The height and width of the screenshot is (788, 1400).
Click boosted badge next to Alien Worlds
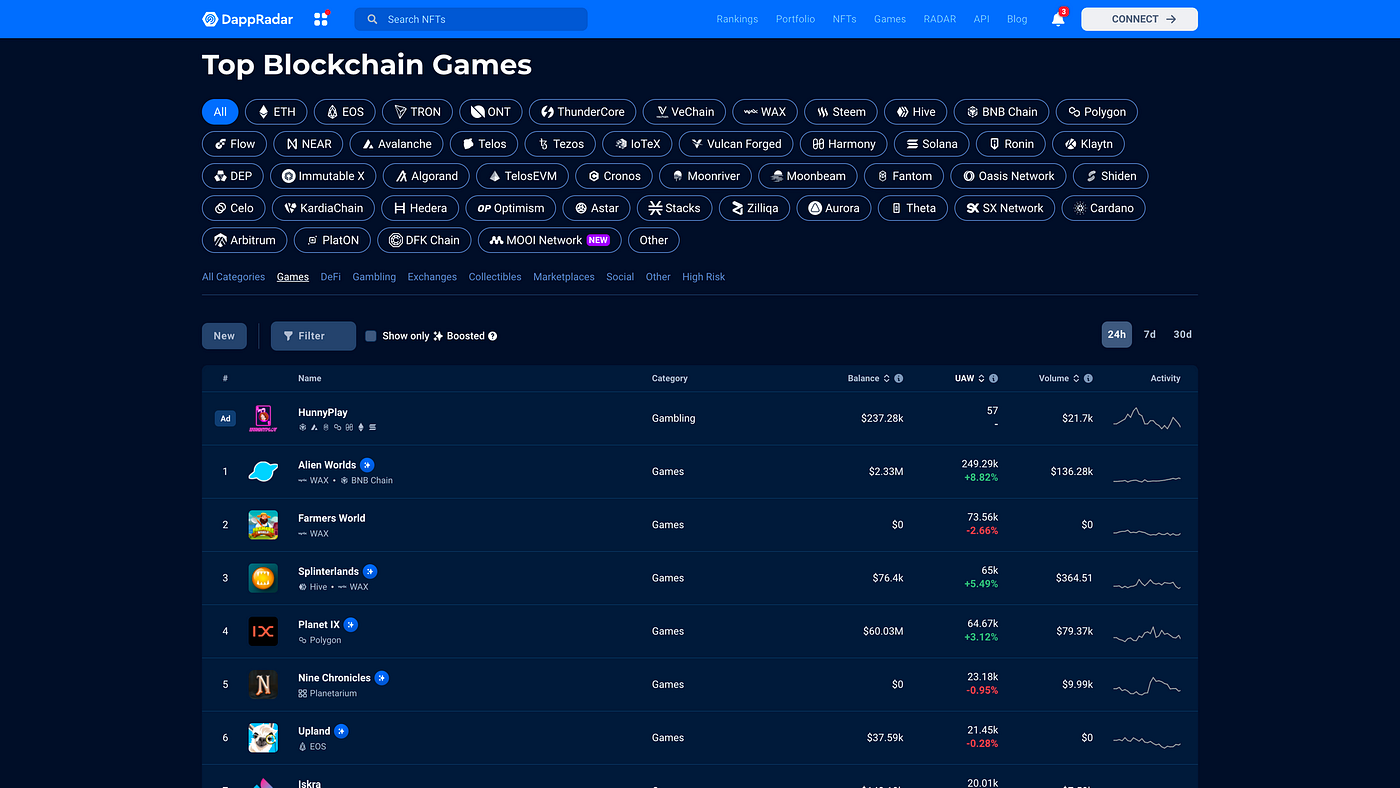click(367, 465)
